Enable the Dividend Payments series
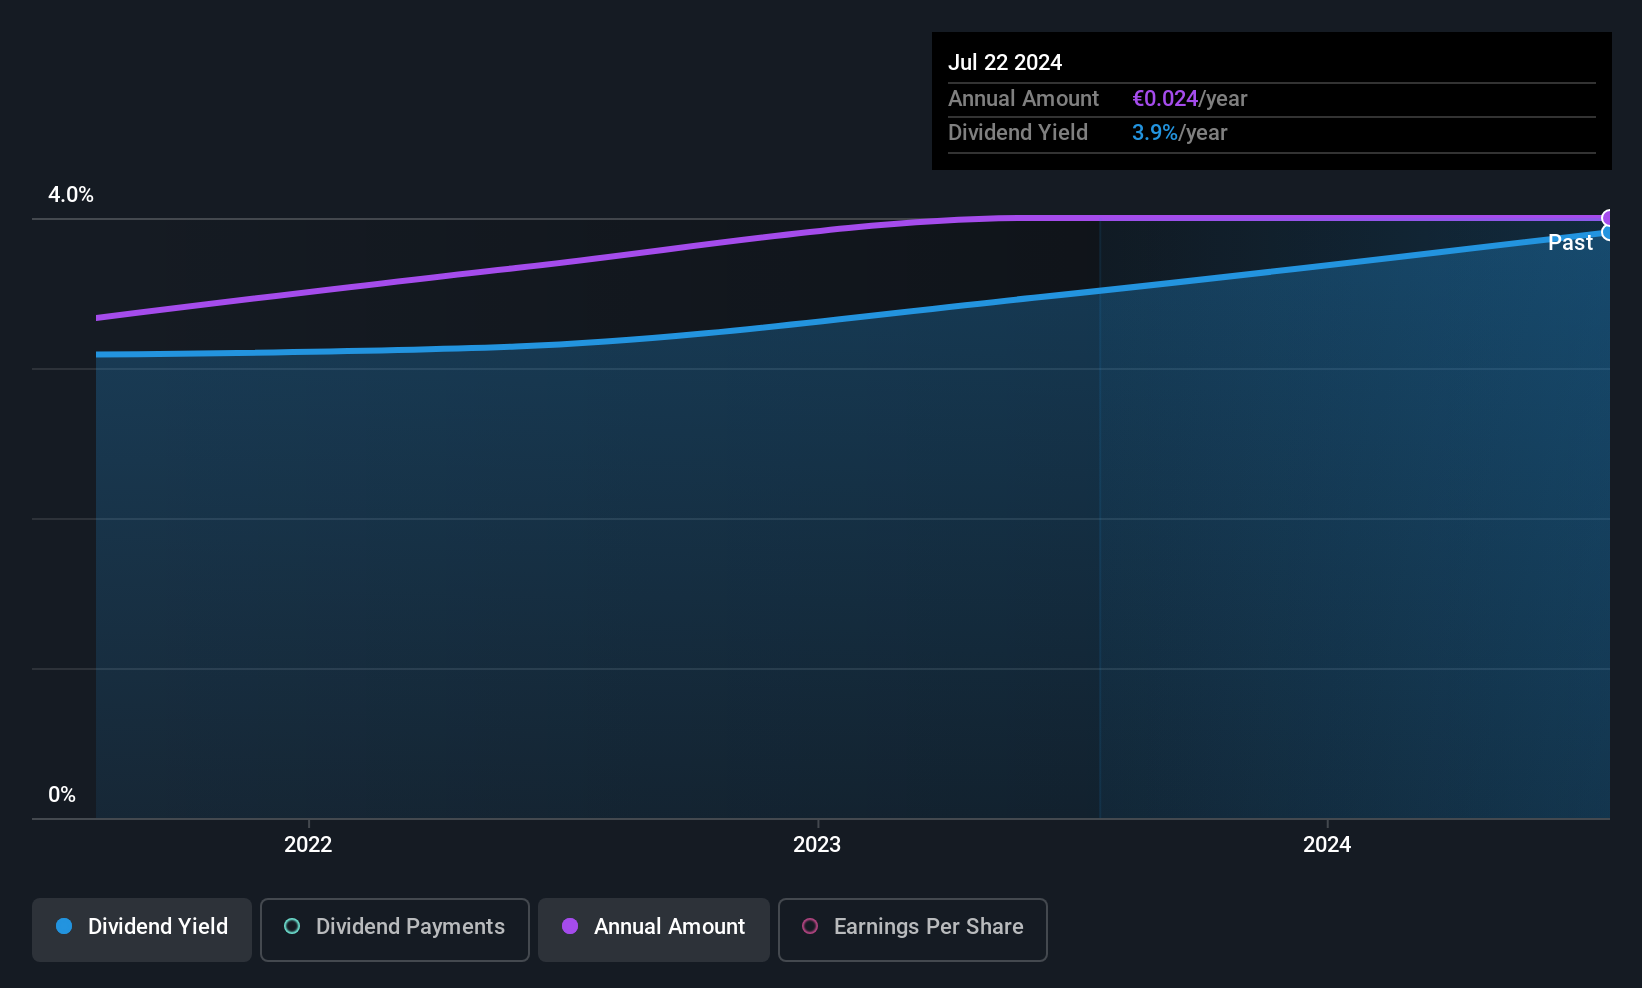 click(394, 929)
